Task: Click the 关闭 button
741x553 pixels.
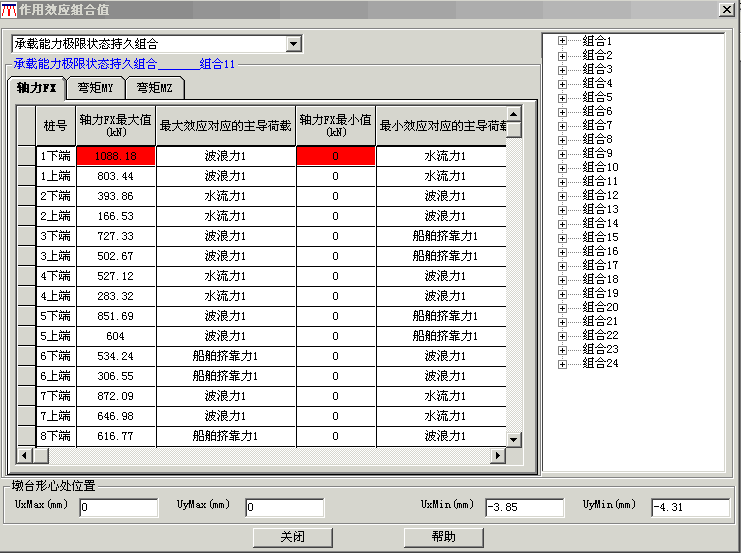Action: [x=292, y=537]
